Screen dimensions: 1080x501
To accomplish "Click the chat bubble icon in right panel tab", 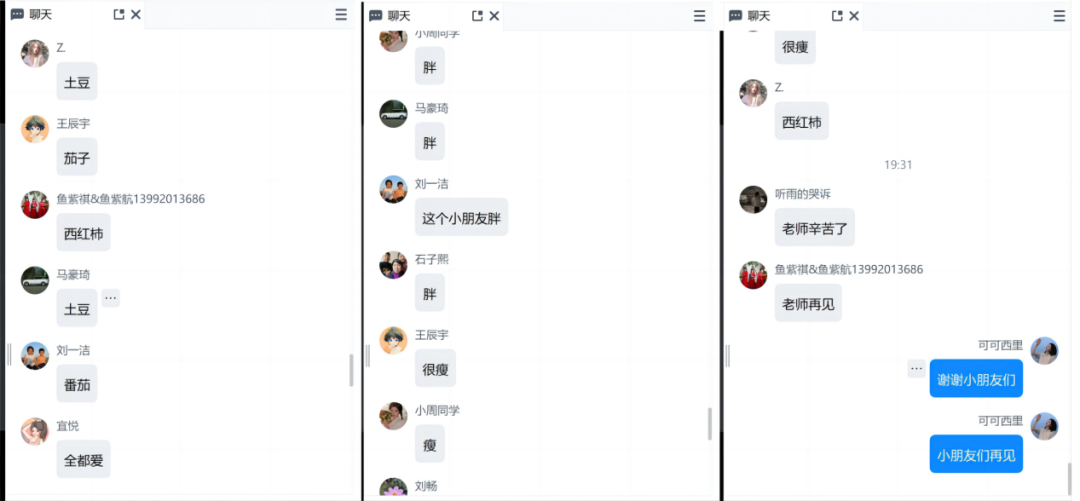I will (x=736, y=15).
